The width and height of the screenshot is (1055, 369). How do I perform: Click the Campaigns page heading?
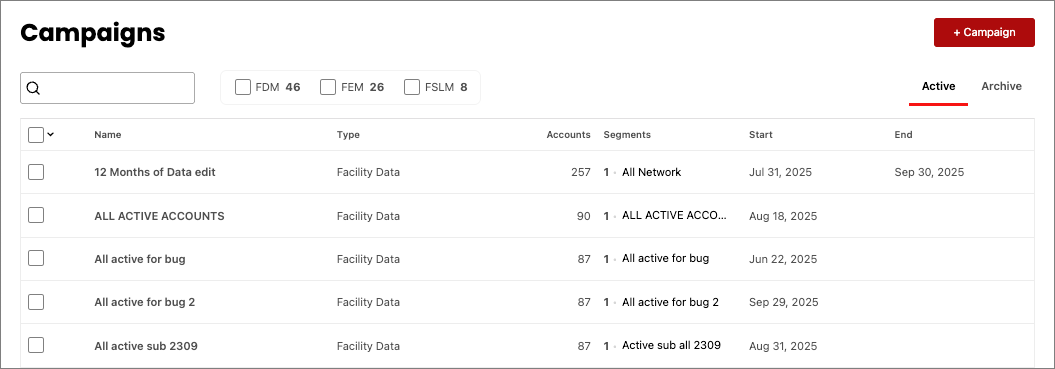[x=93, y=33]
